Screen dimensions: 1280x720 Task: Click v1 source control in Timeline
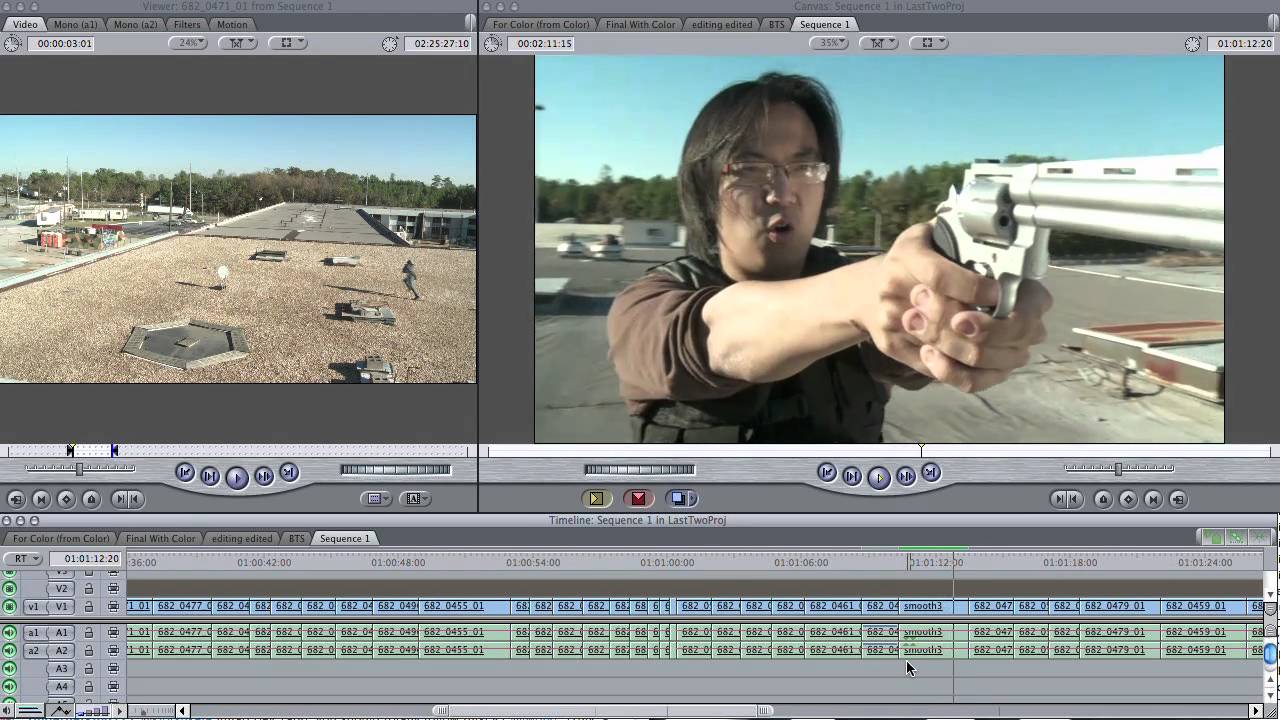point(33,606)
